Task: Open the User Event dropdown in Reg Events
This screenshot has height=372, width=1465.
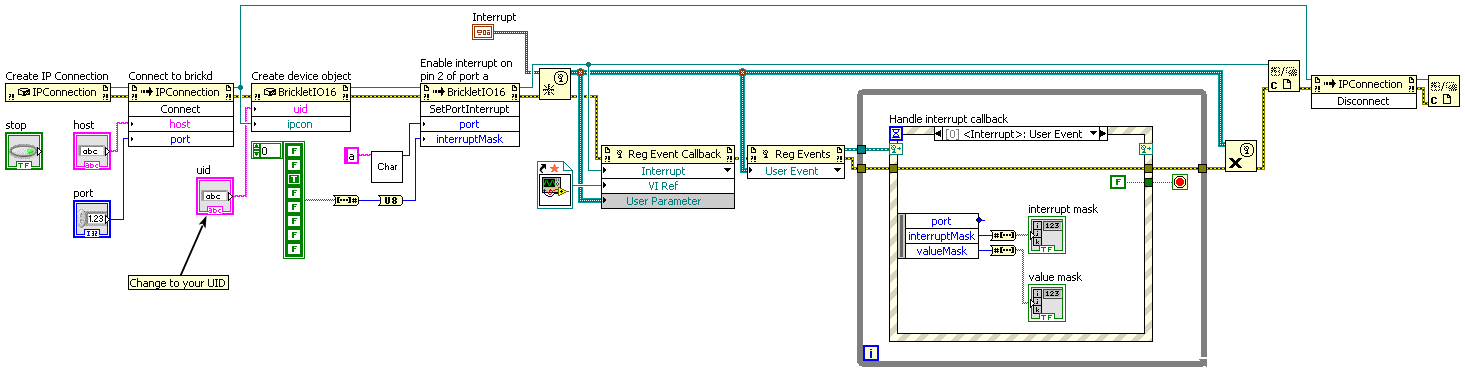Action: [836, 171]
